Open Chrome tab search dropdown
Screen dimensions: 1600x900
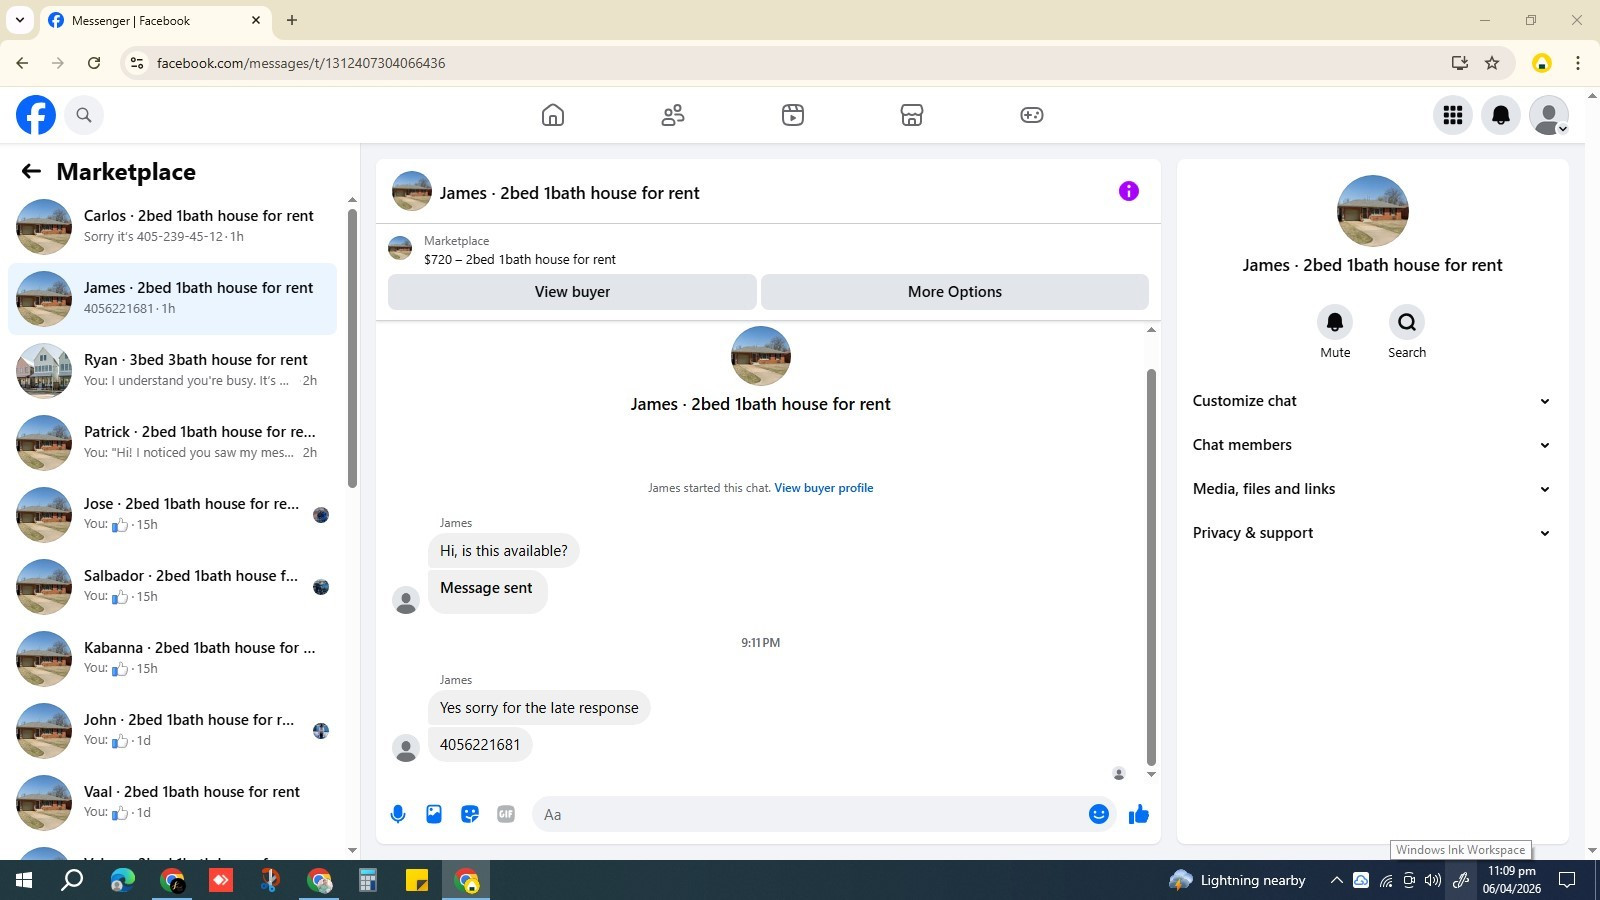(x=20, y=20)
